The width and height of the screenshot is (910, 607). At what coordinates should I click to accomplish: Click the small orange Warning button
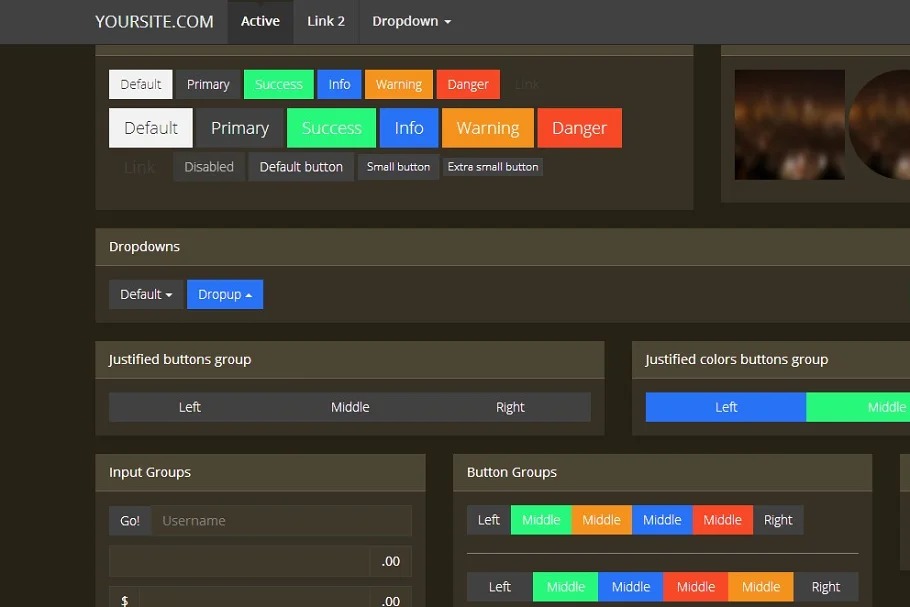[x=399, y=85]
